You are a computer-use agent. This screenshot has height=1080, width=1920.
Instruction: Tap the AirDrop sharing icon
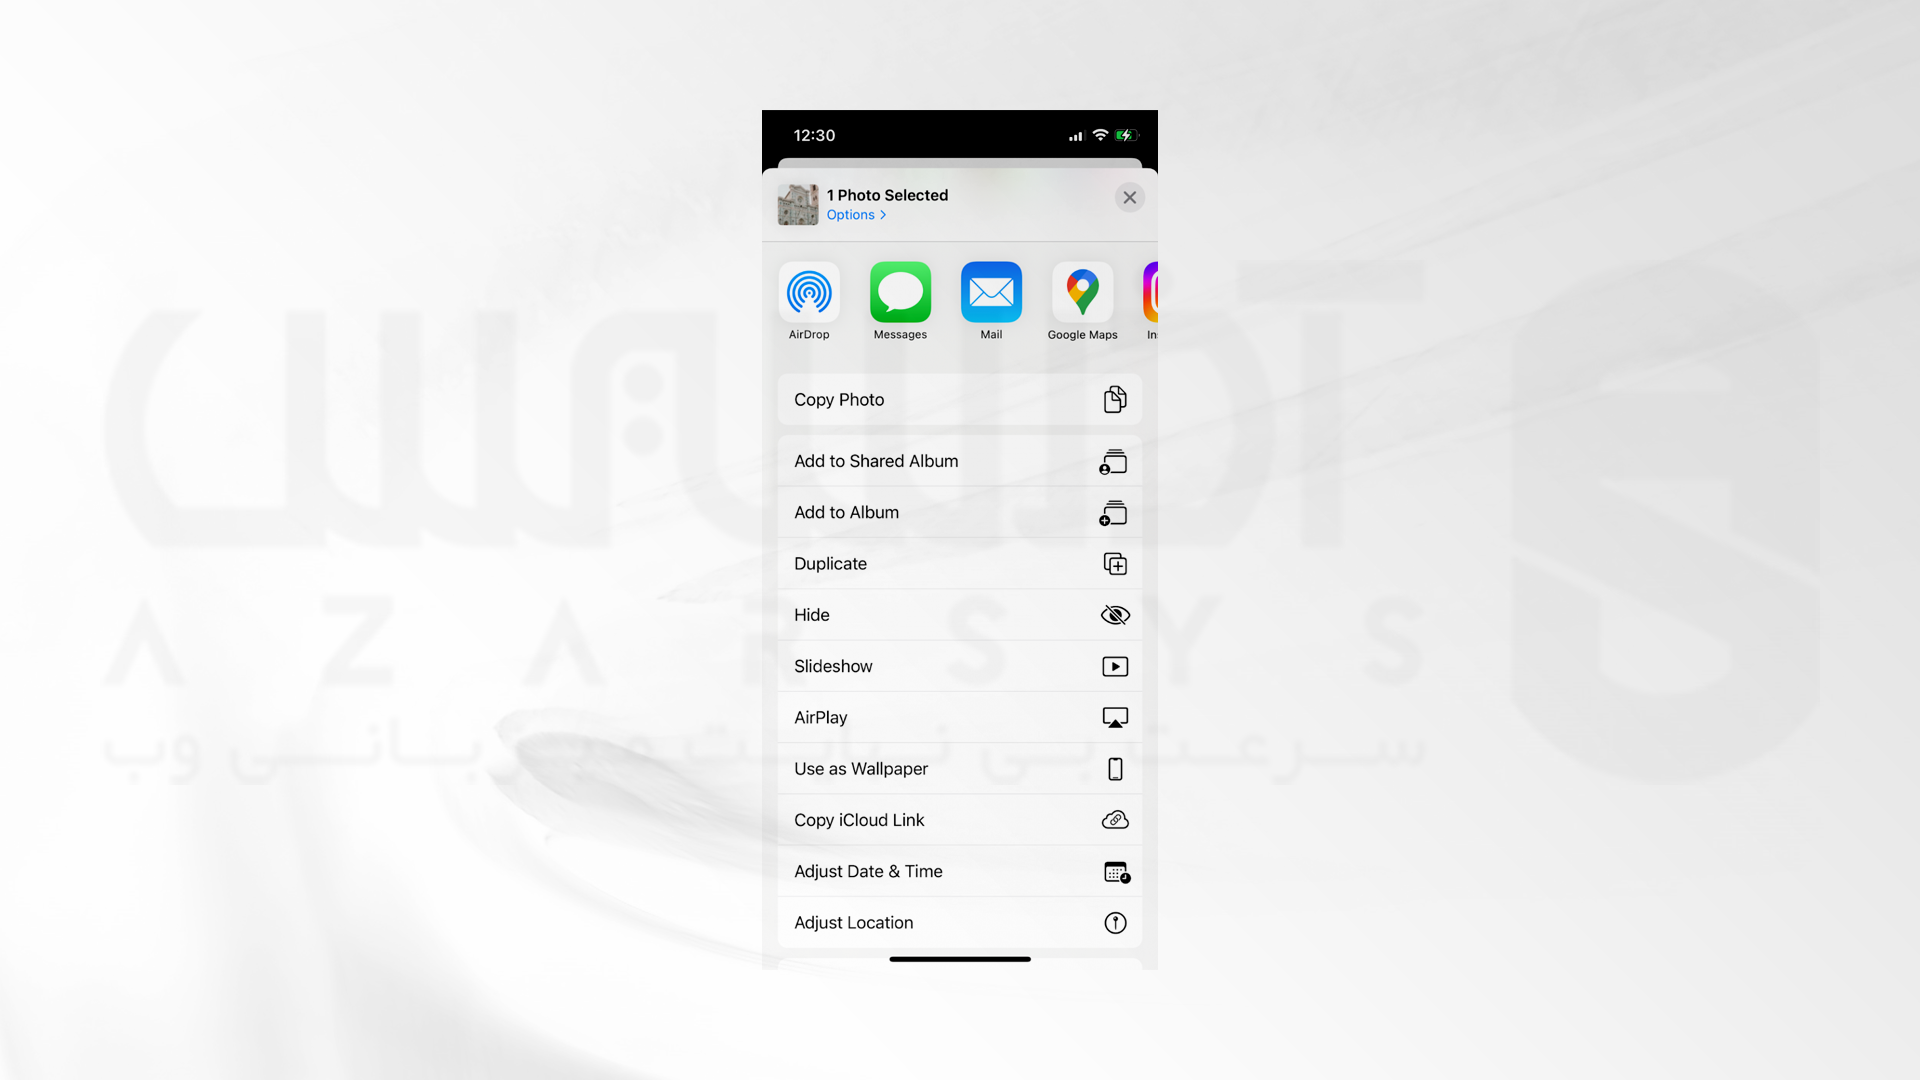pos(810,291)
